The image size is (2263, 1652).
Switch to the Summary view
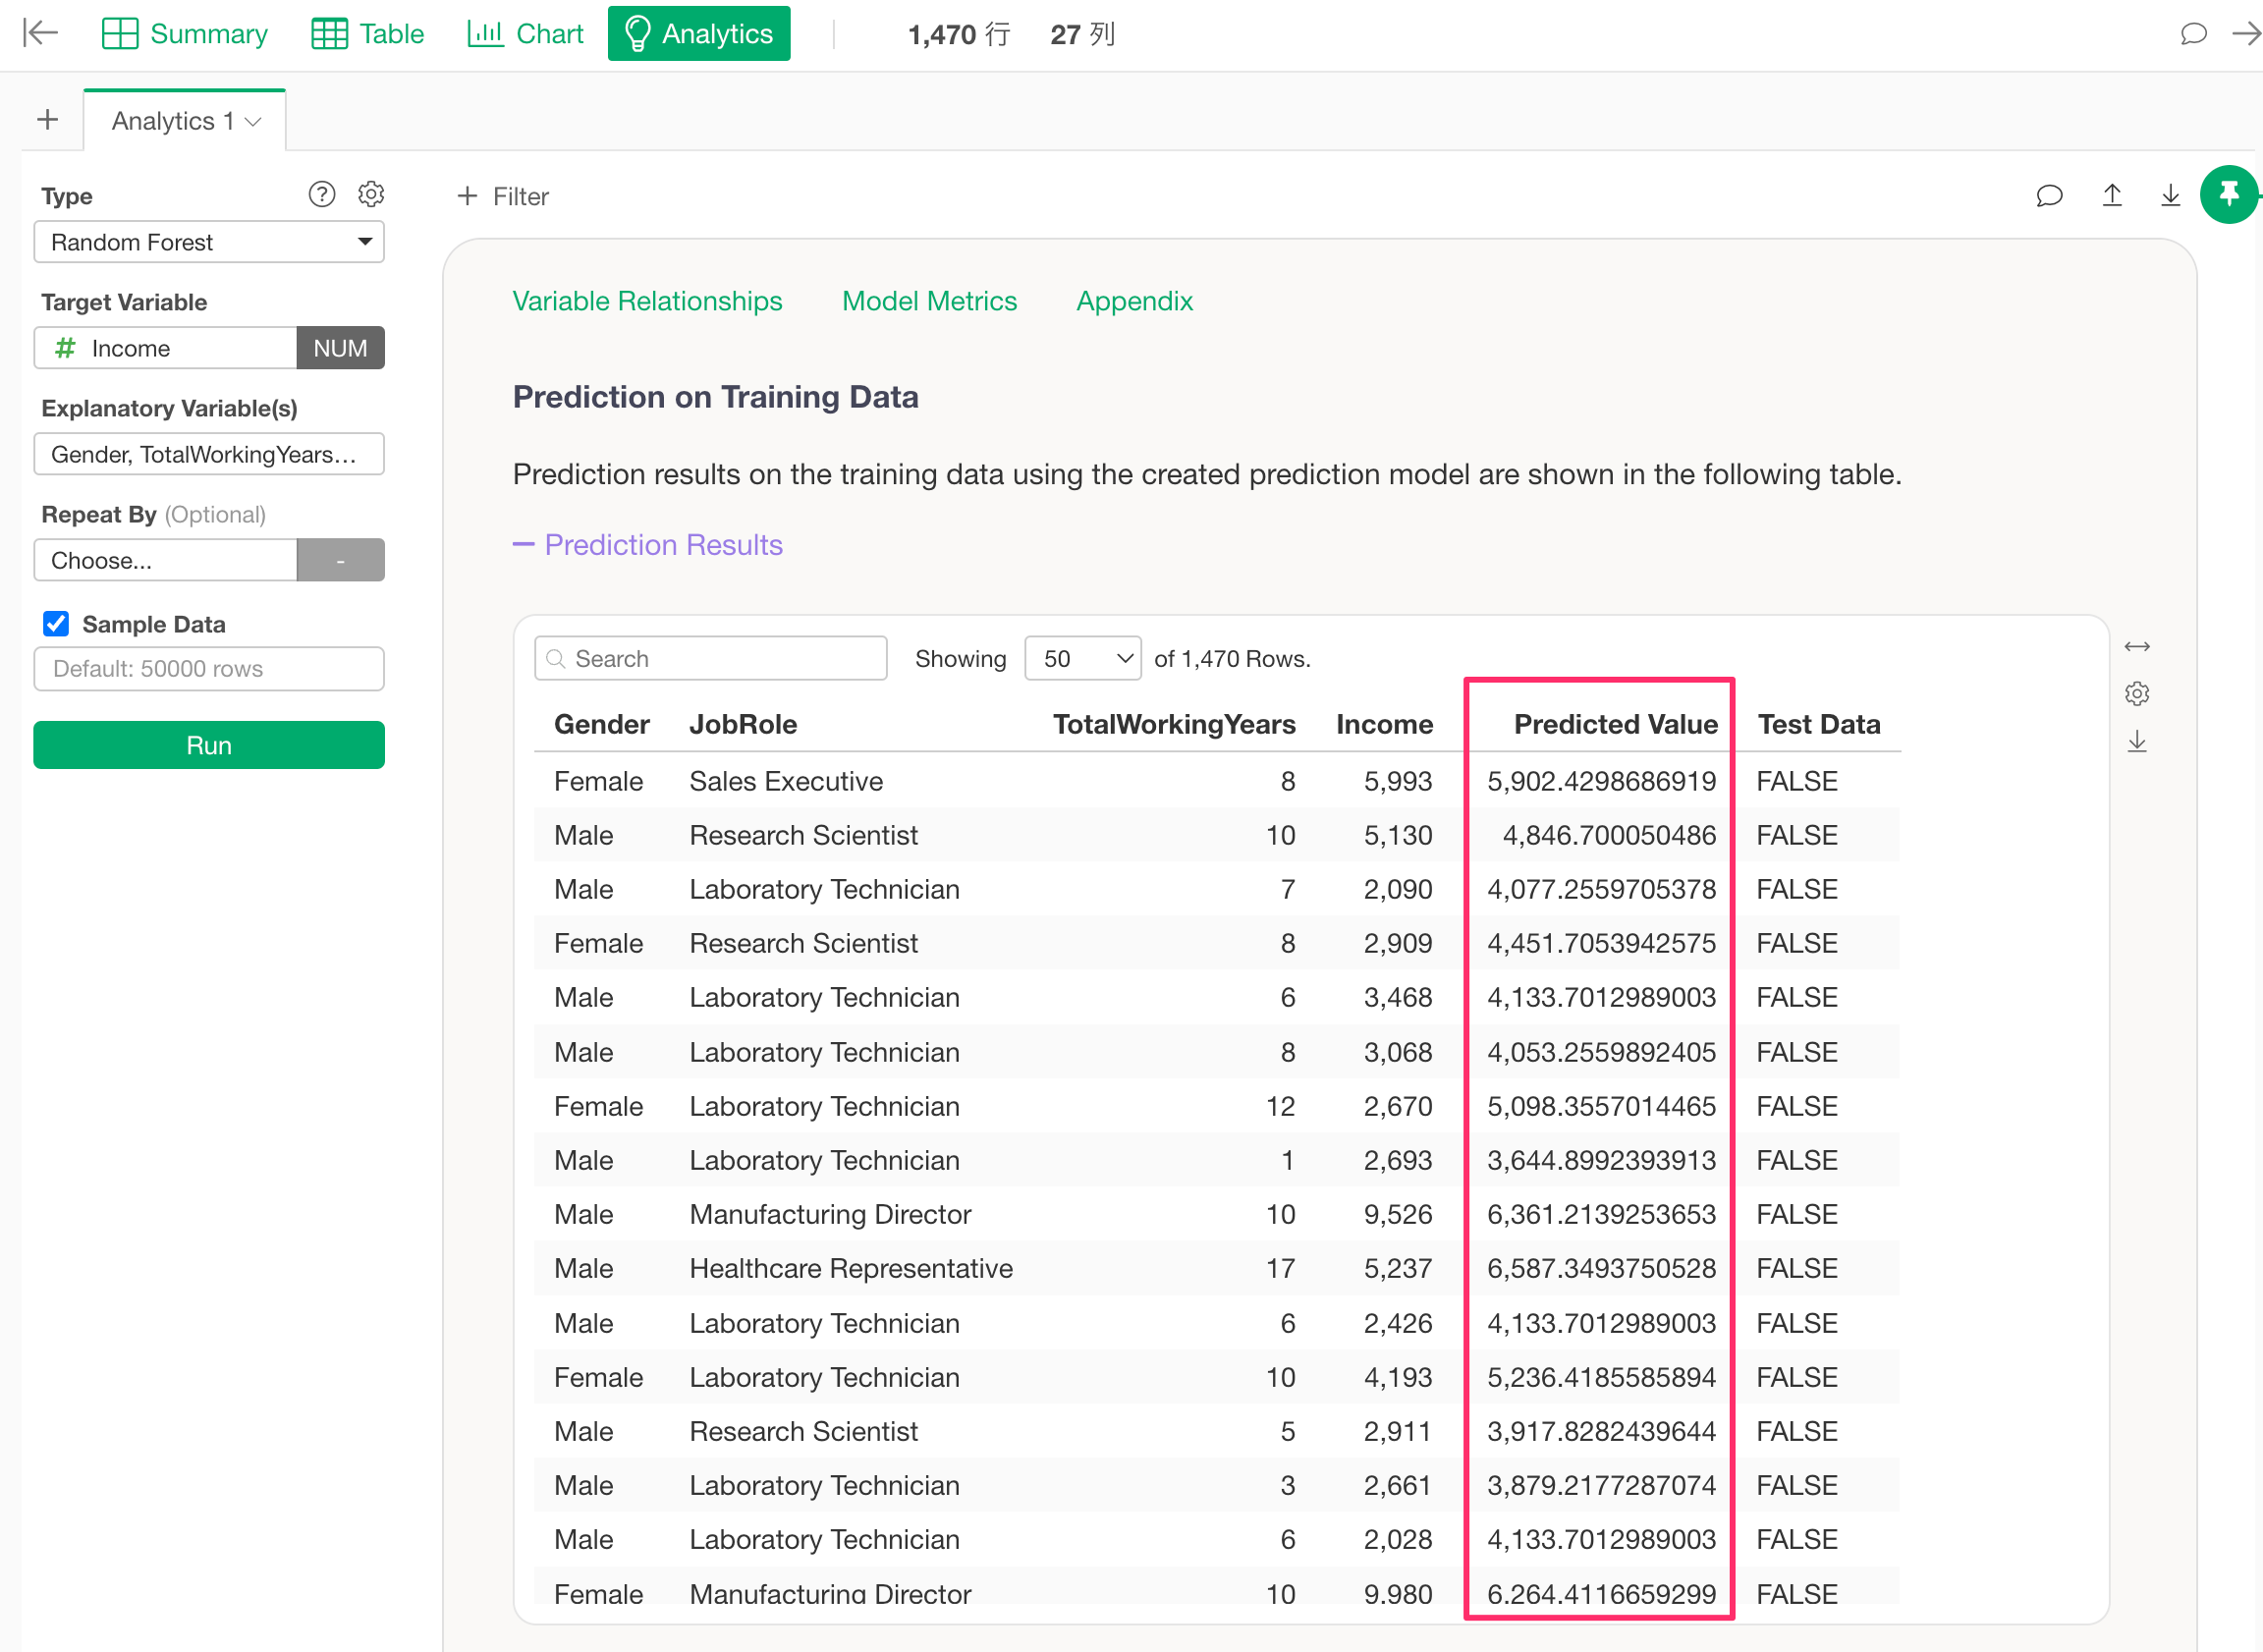[185, 34]
